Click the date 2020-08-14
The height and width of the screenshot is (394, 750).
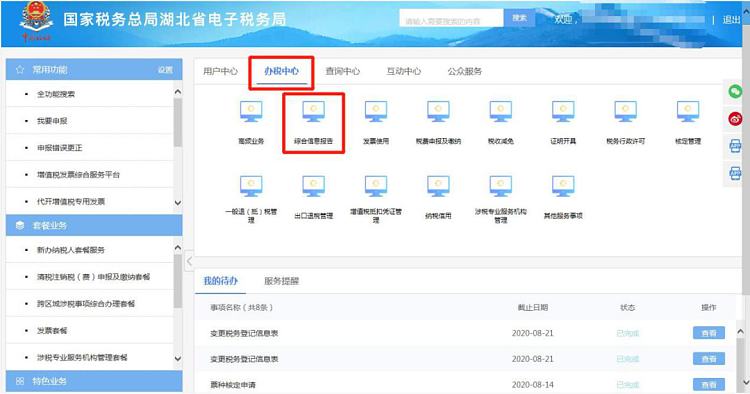click(532, 384)
